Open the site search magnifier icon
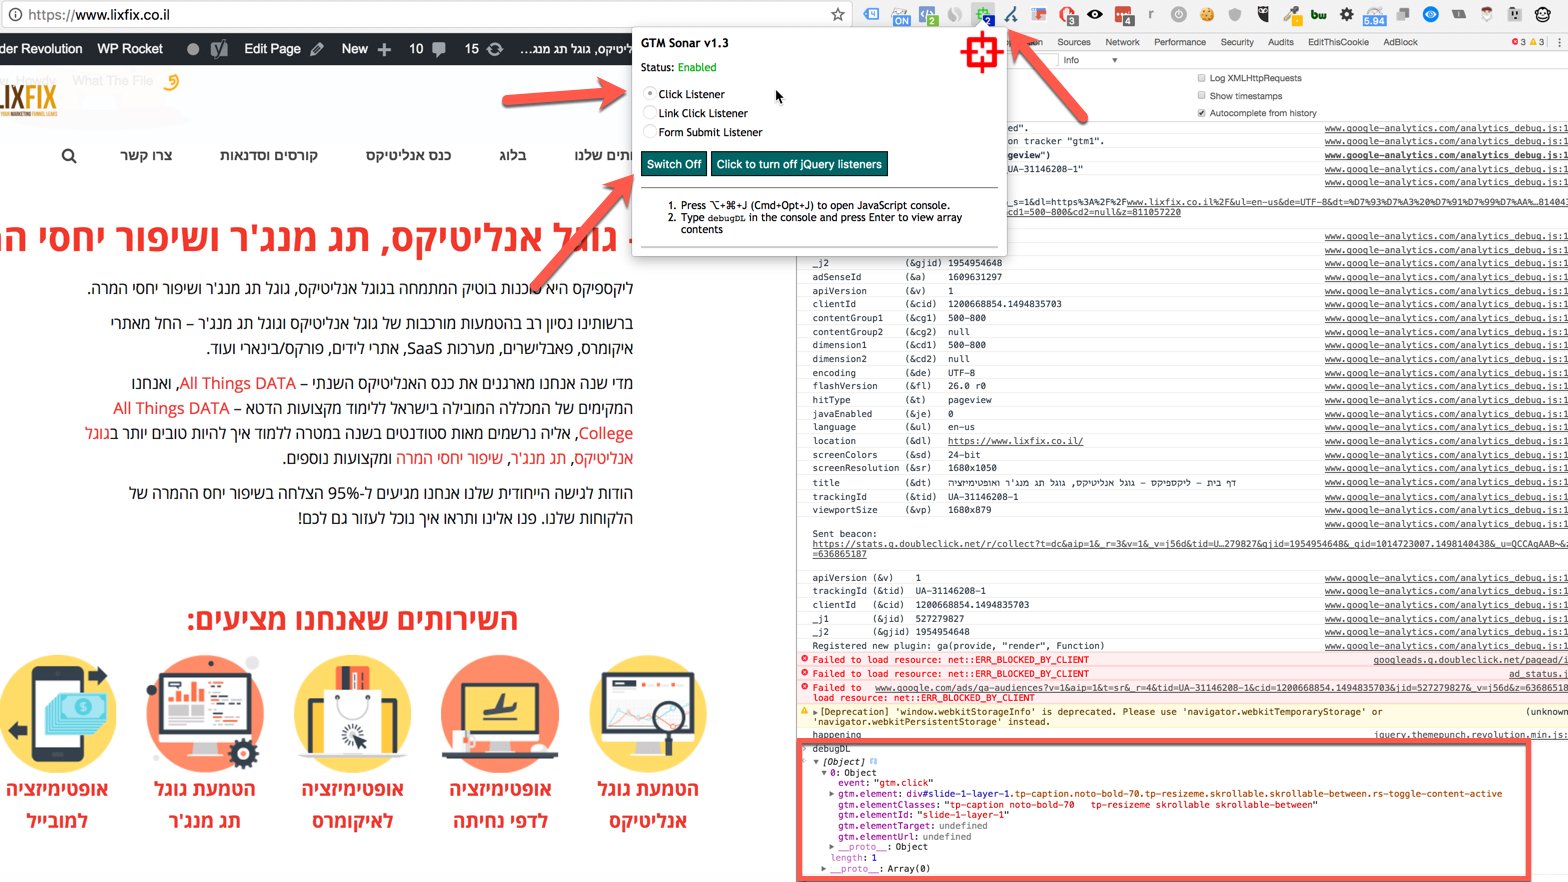 tap(68, 155)
